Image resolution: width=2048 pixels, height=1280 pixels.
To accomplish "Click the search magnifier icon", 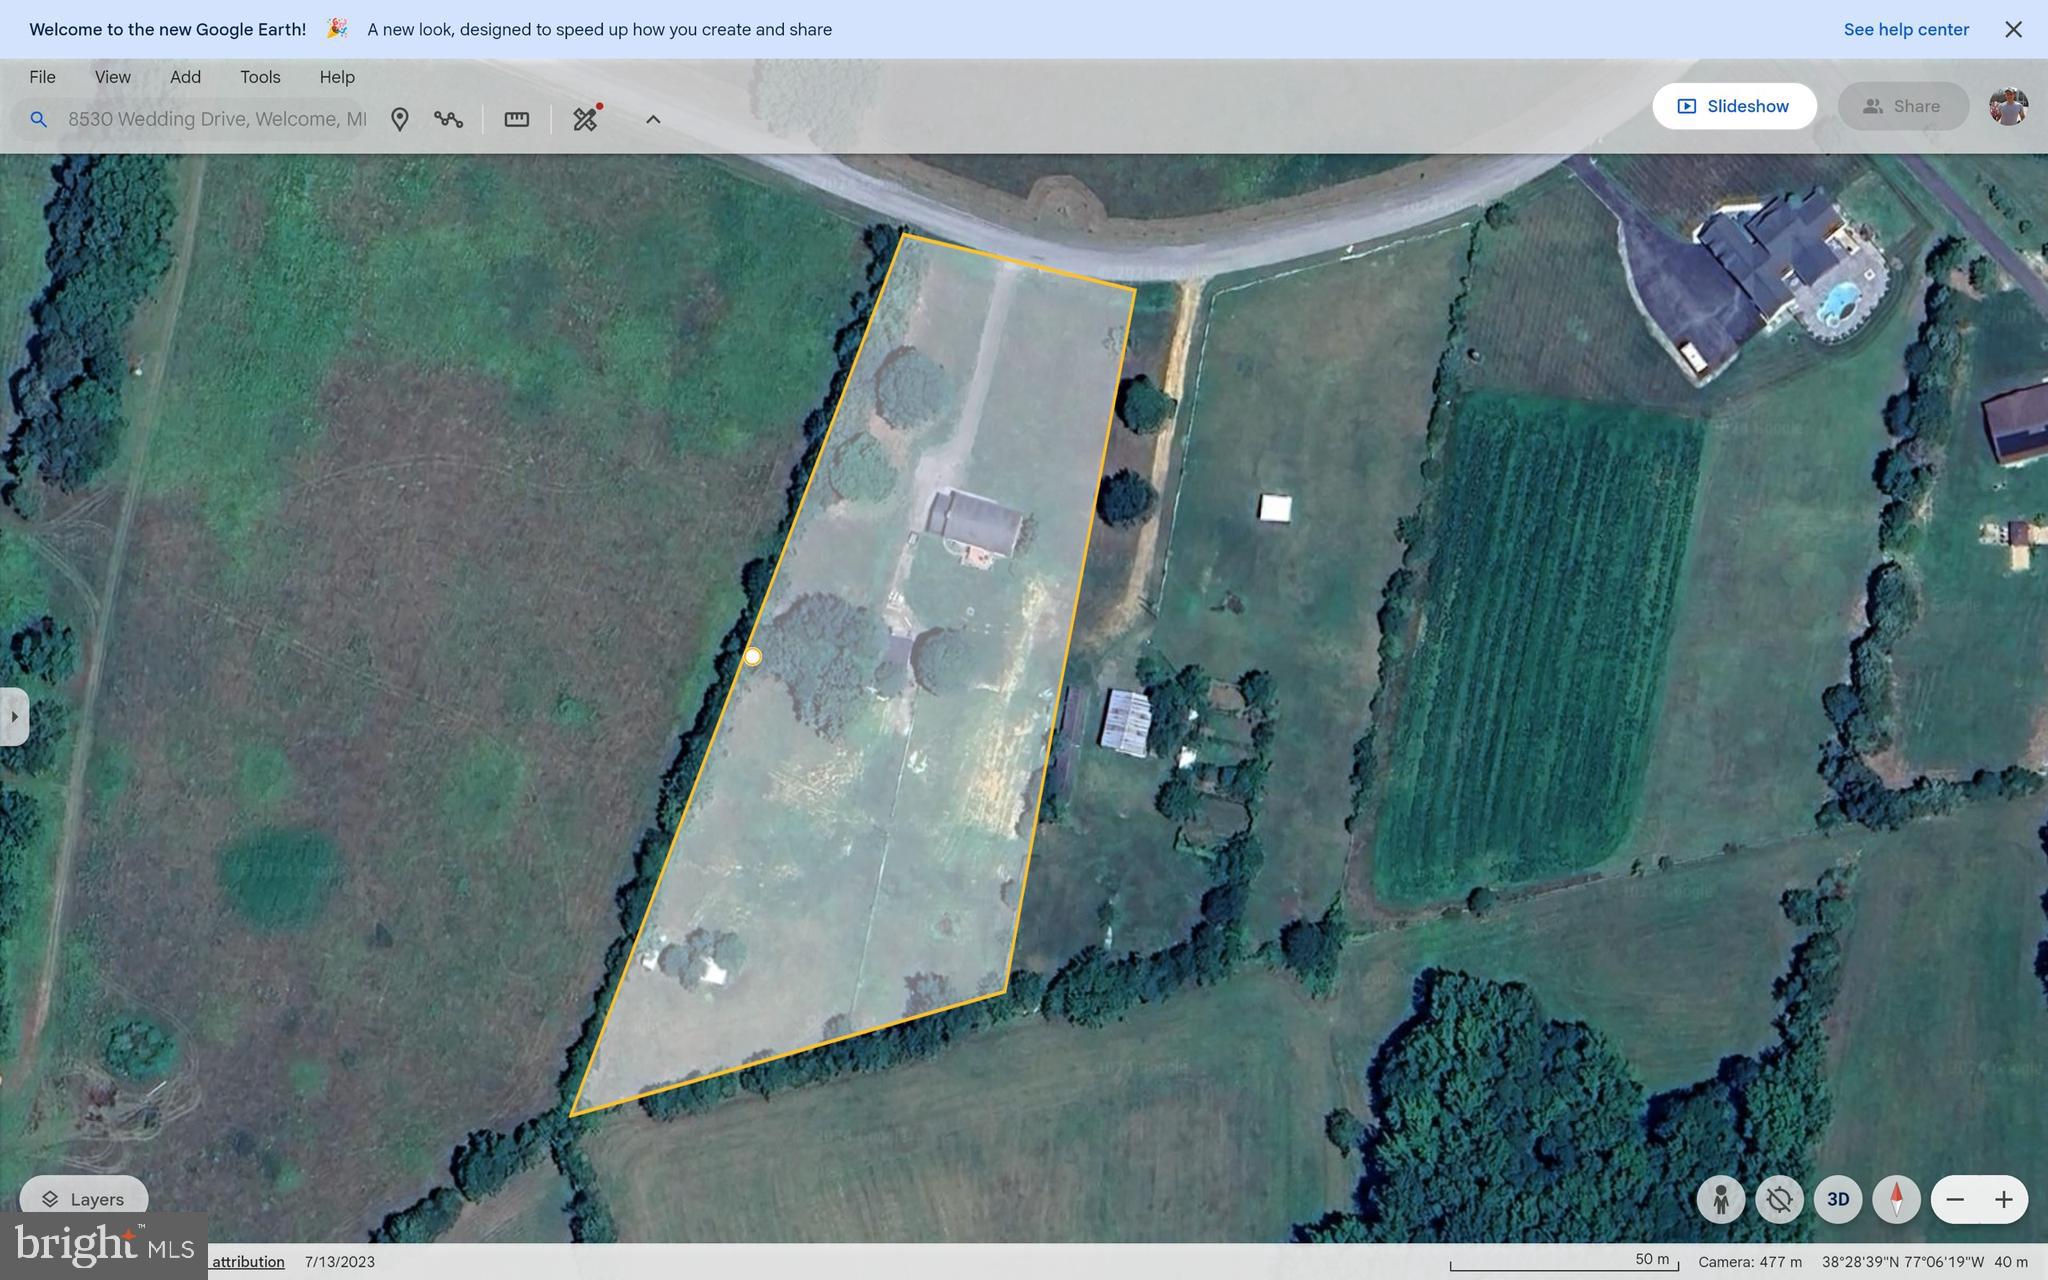I will click(x=38, y=119).
